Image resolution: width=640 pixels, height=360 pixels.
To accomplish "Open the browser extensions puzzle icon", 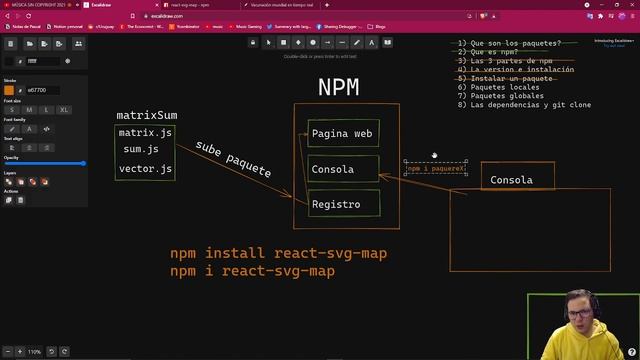I will pyautogui.click(x=600, y=16).
